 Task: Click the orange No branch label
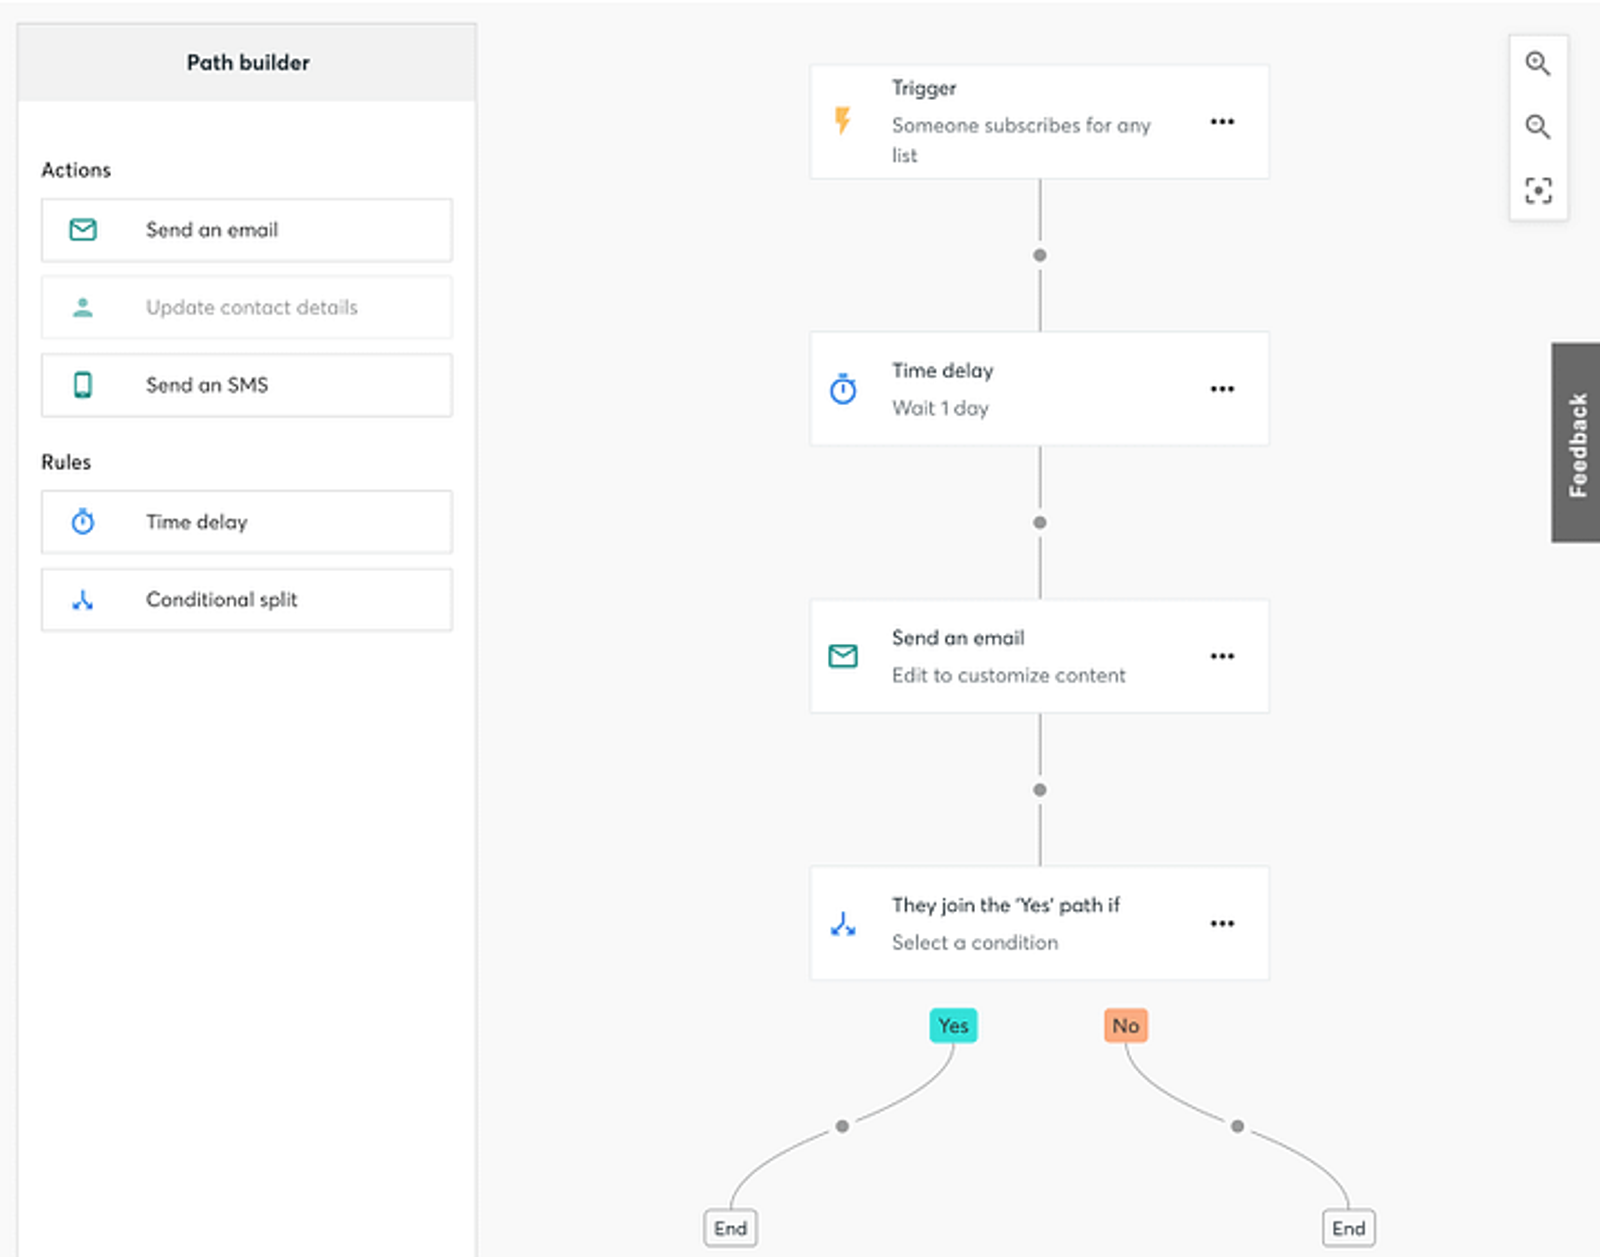pos(1125,1026)
